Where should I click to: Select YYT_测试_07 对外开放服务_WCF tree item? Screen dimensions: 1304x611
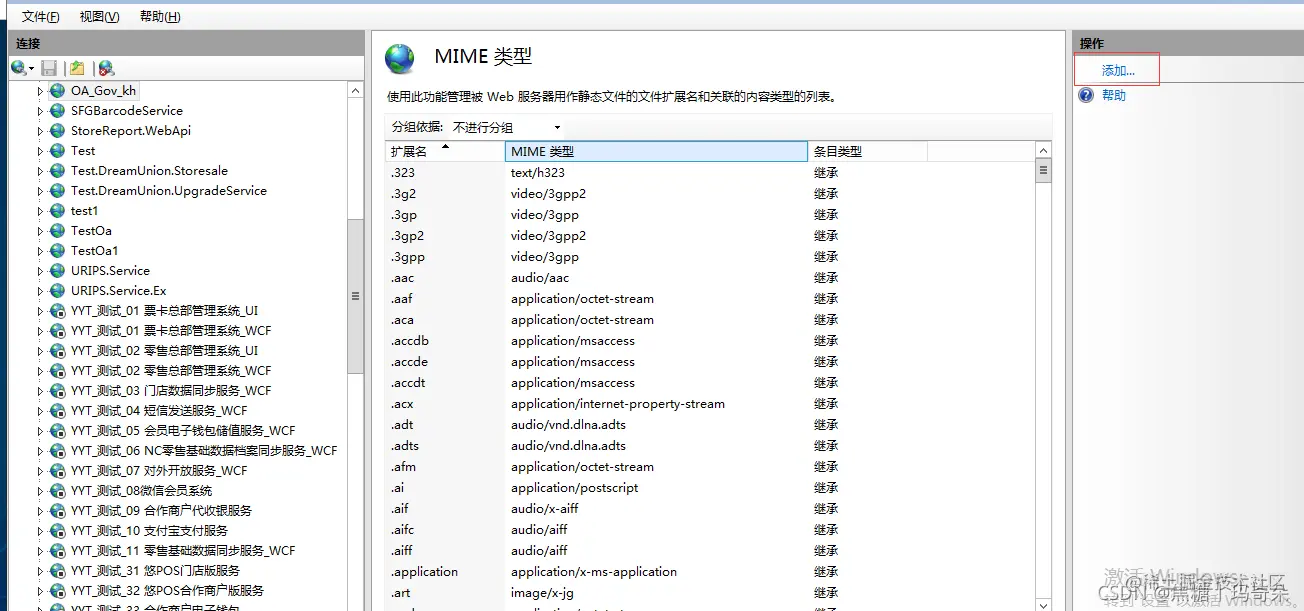pos(159,470)
